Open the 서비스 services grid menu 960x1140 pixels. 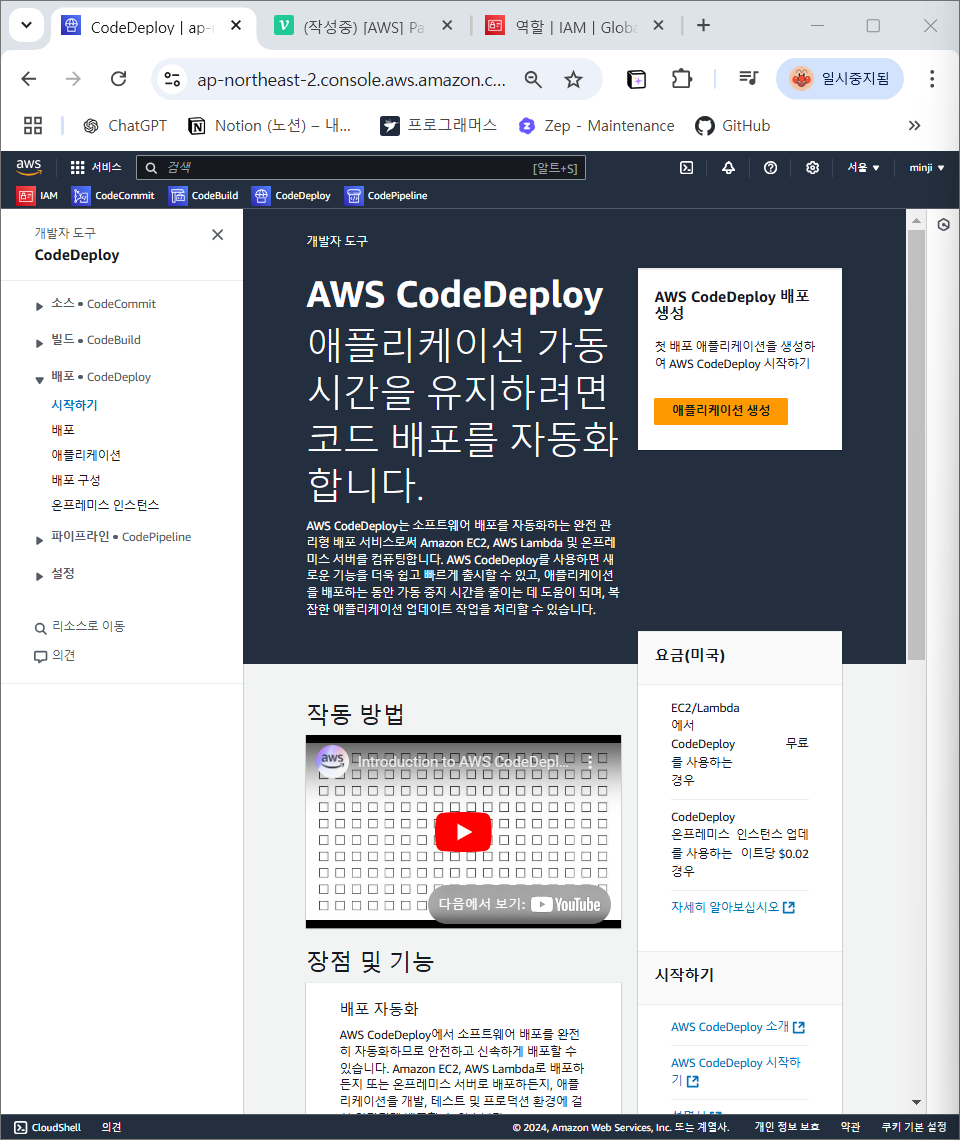95,167
